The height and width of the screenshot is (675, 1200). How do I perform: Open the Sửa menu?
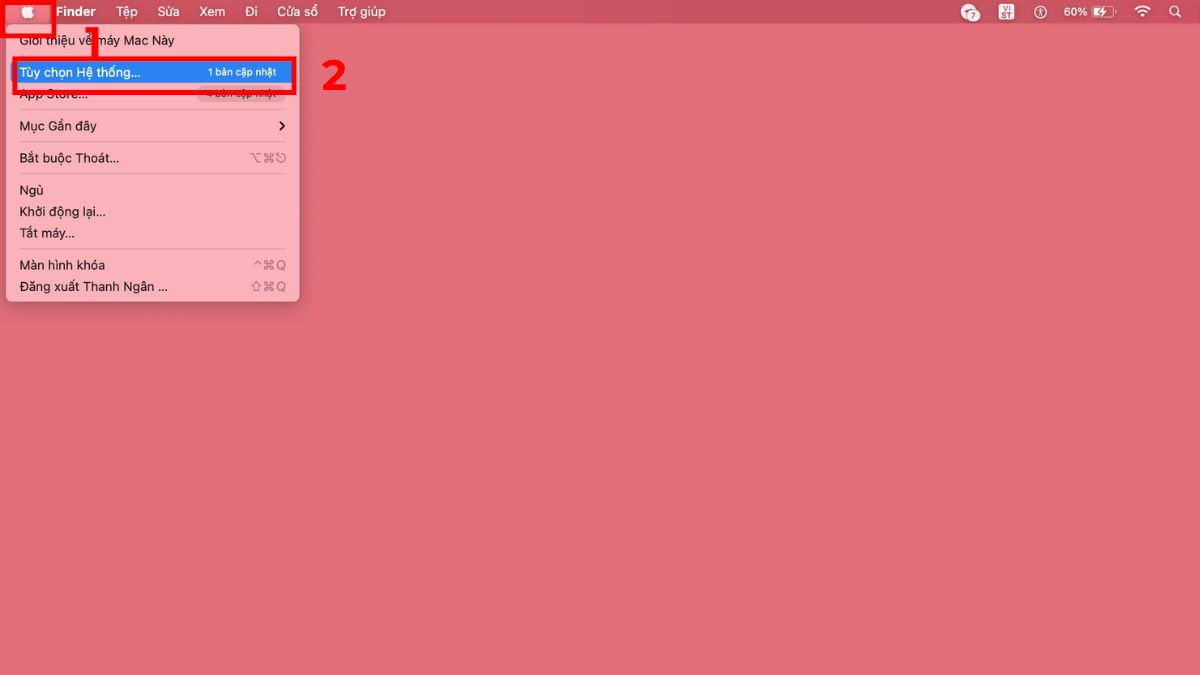point(168,12)
